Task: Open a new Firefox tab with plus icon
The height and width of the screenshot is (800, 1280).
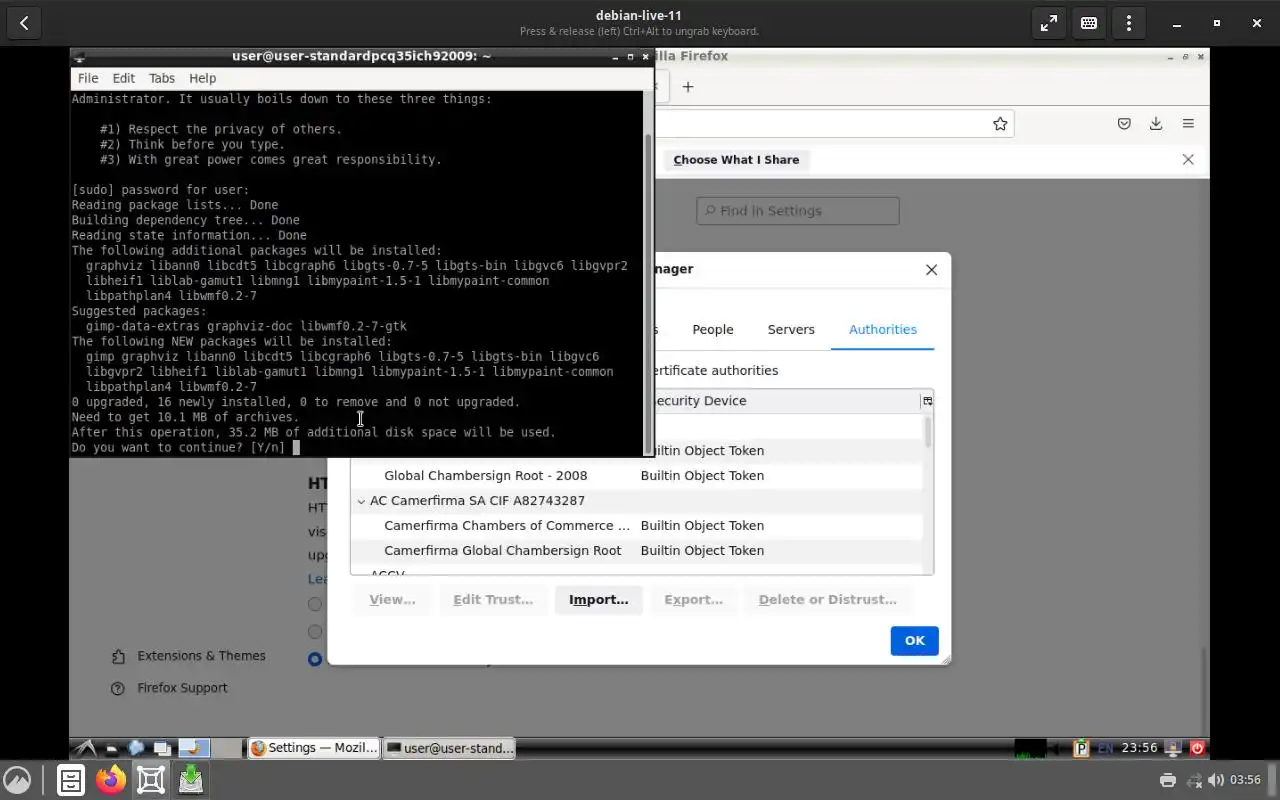Action: point(688,87)
